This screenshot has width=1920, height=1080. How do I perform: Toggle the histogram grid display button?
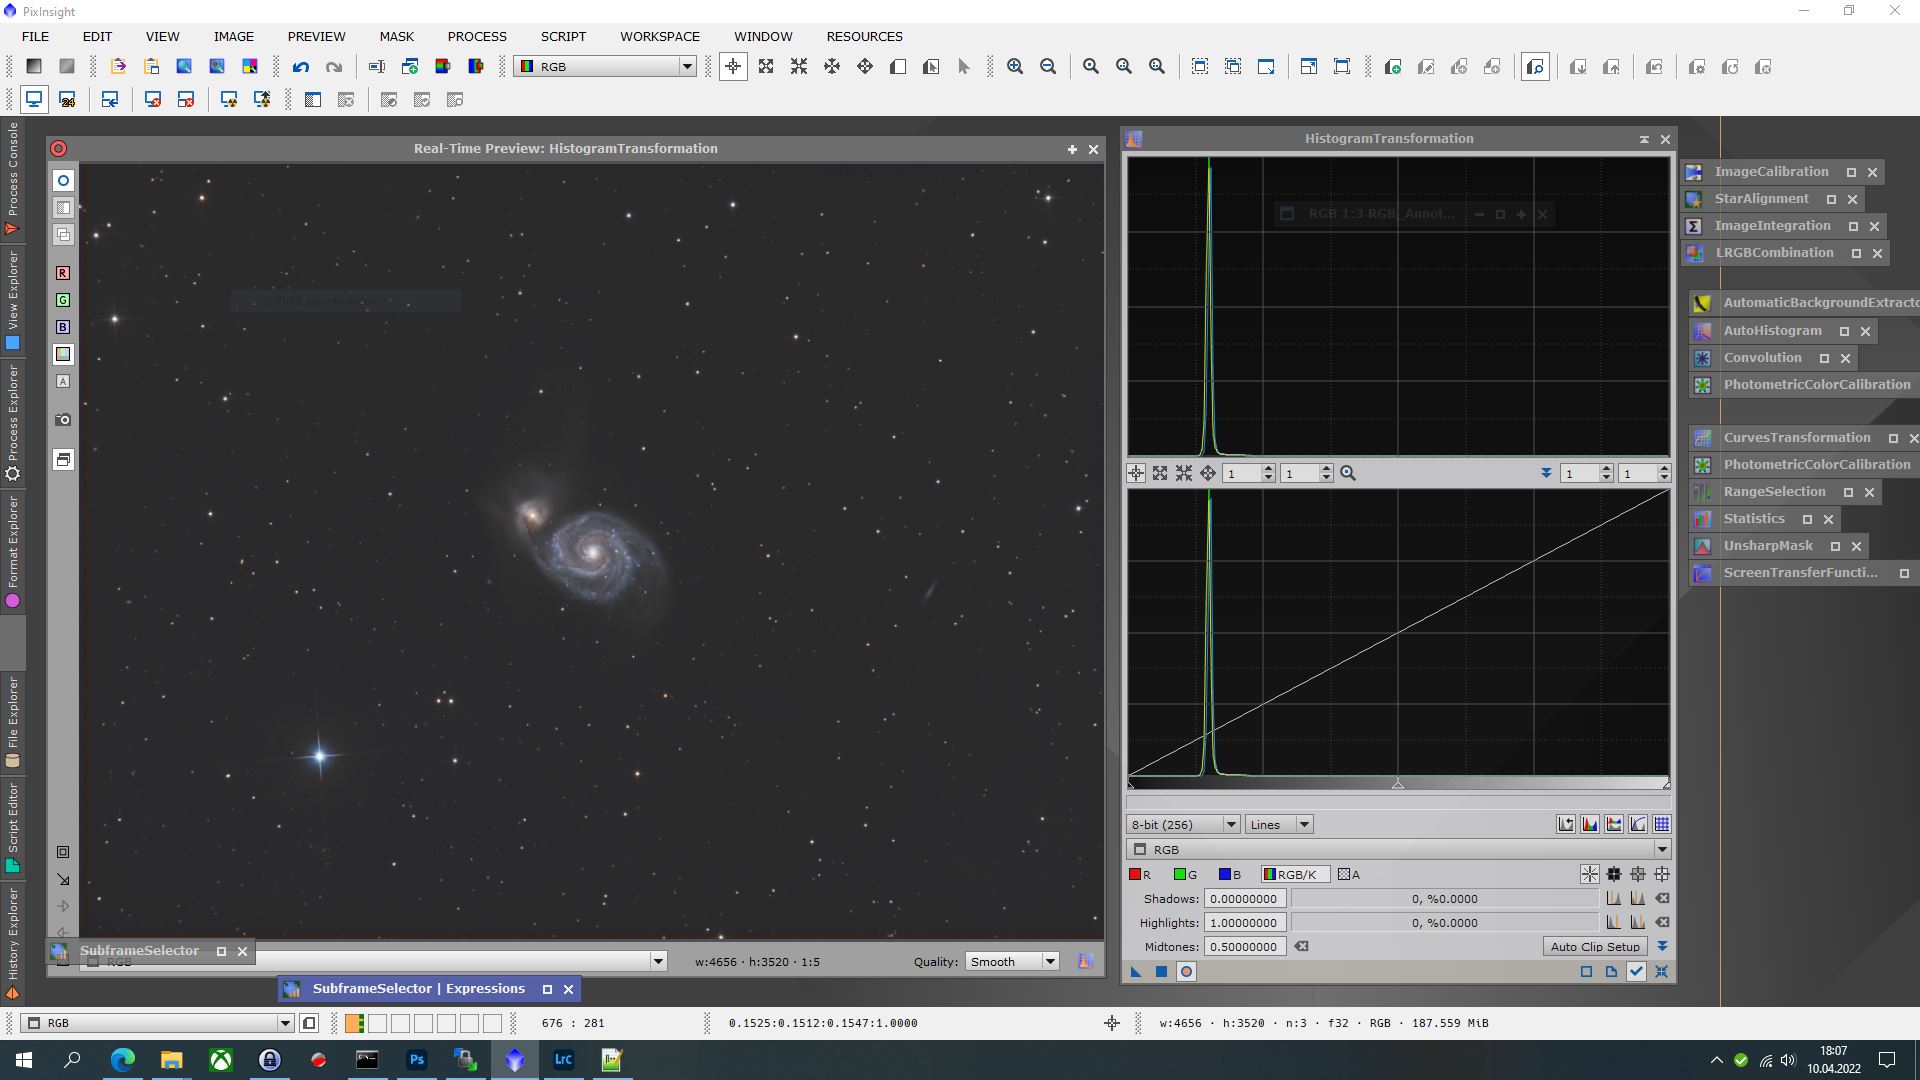point(1662,824)
